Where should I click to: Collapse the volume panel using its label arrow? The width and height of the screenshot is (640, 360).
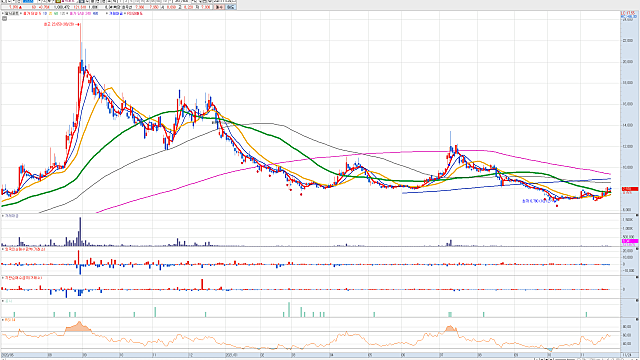tap(3, 216)
